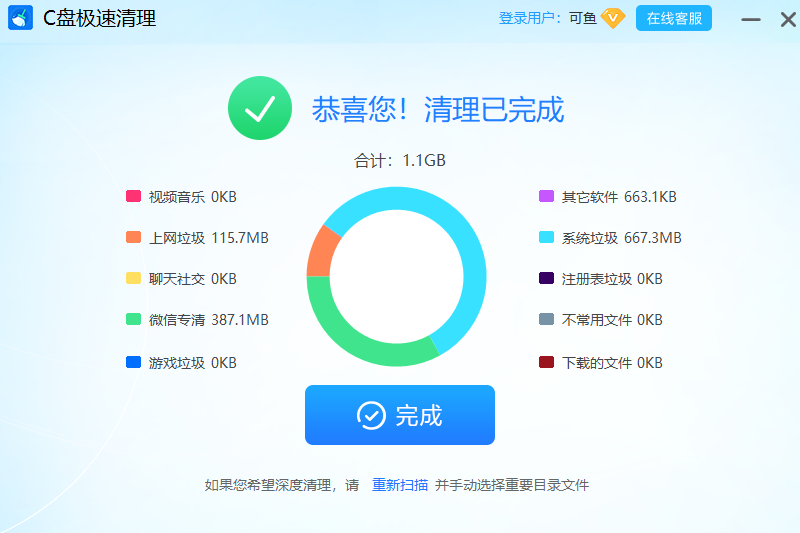Click the green checkmark success icon
800x533 pixels.
259,108
